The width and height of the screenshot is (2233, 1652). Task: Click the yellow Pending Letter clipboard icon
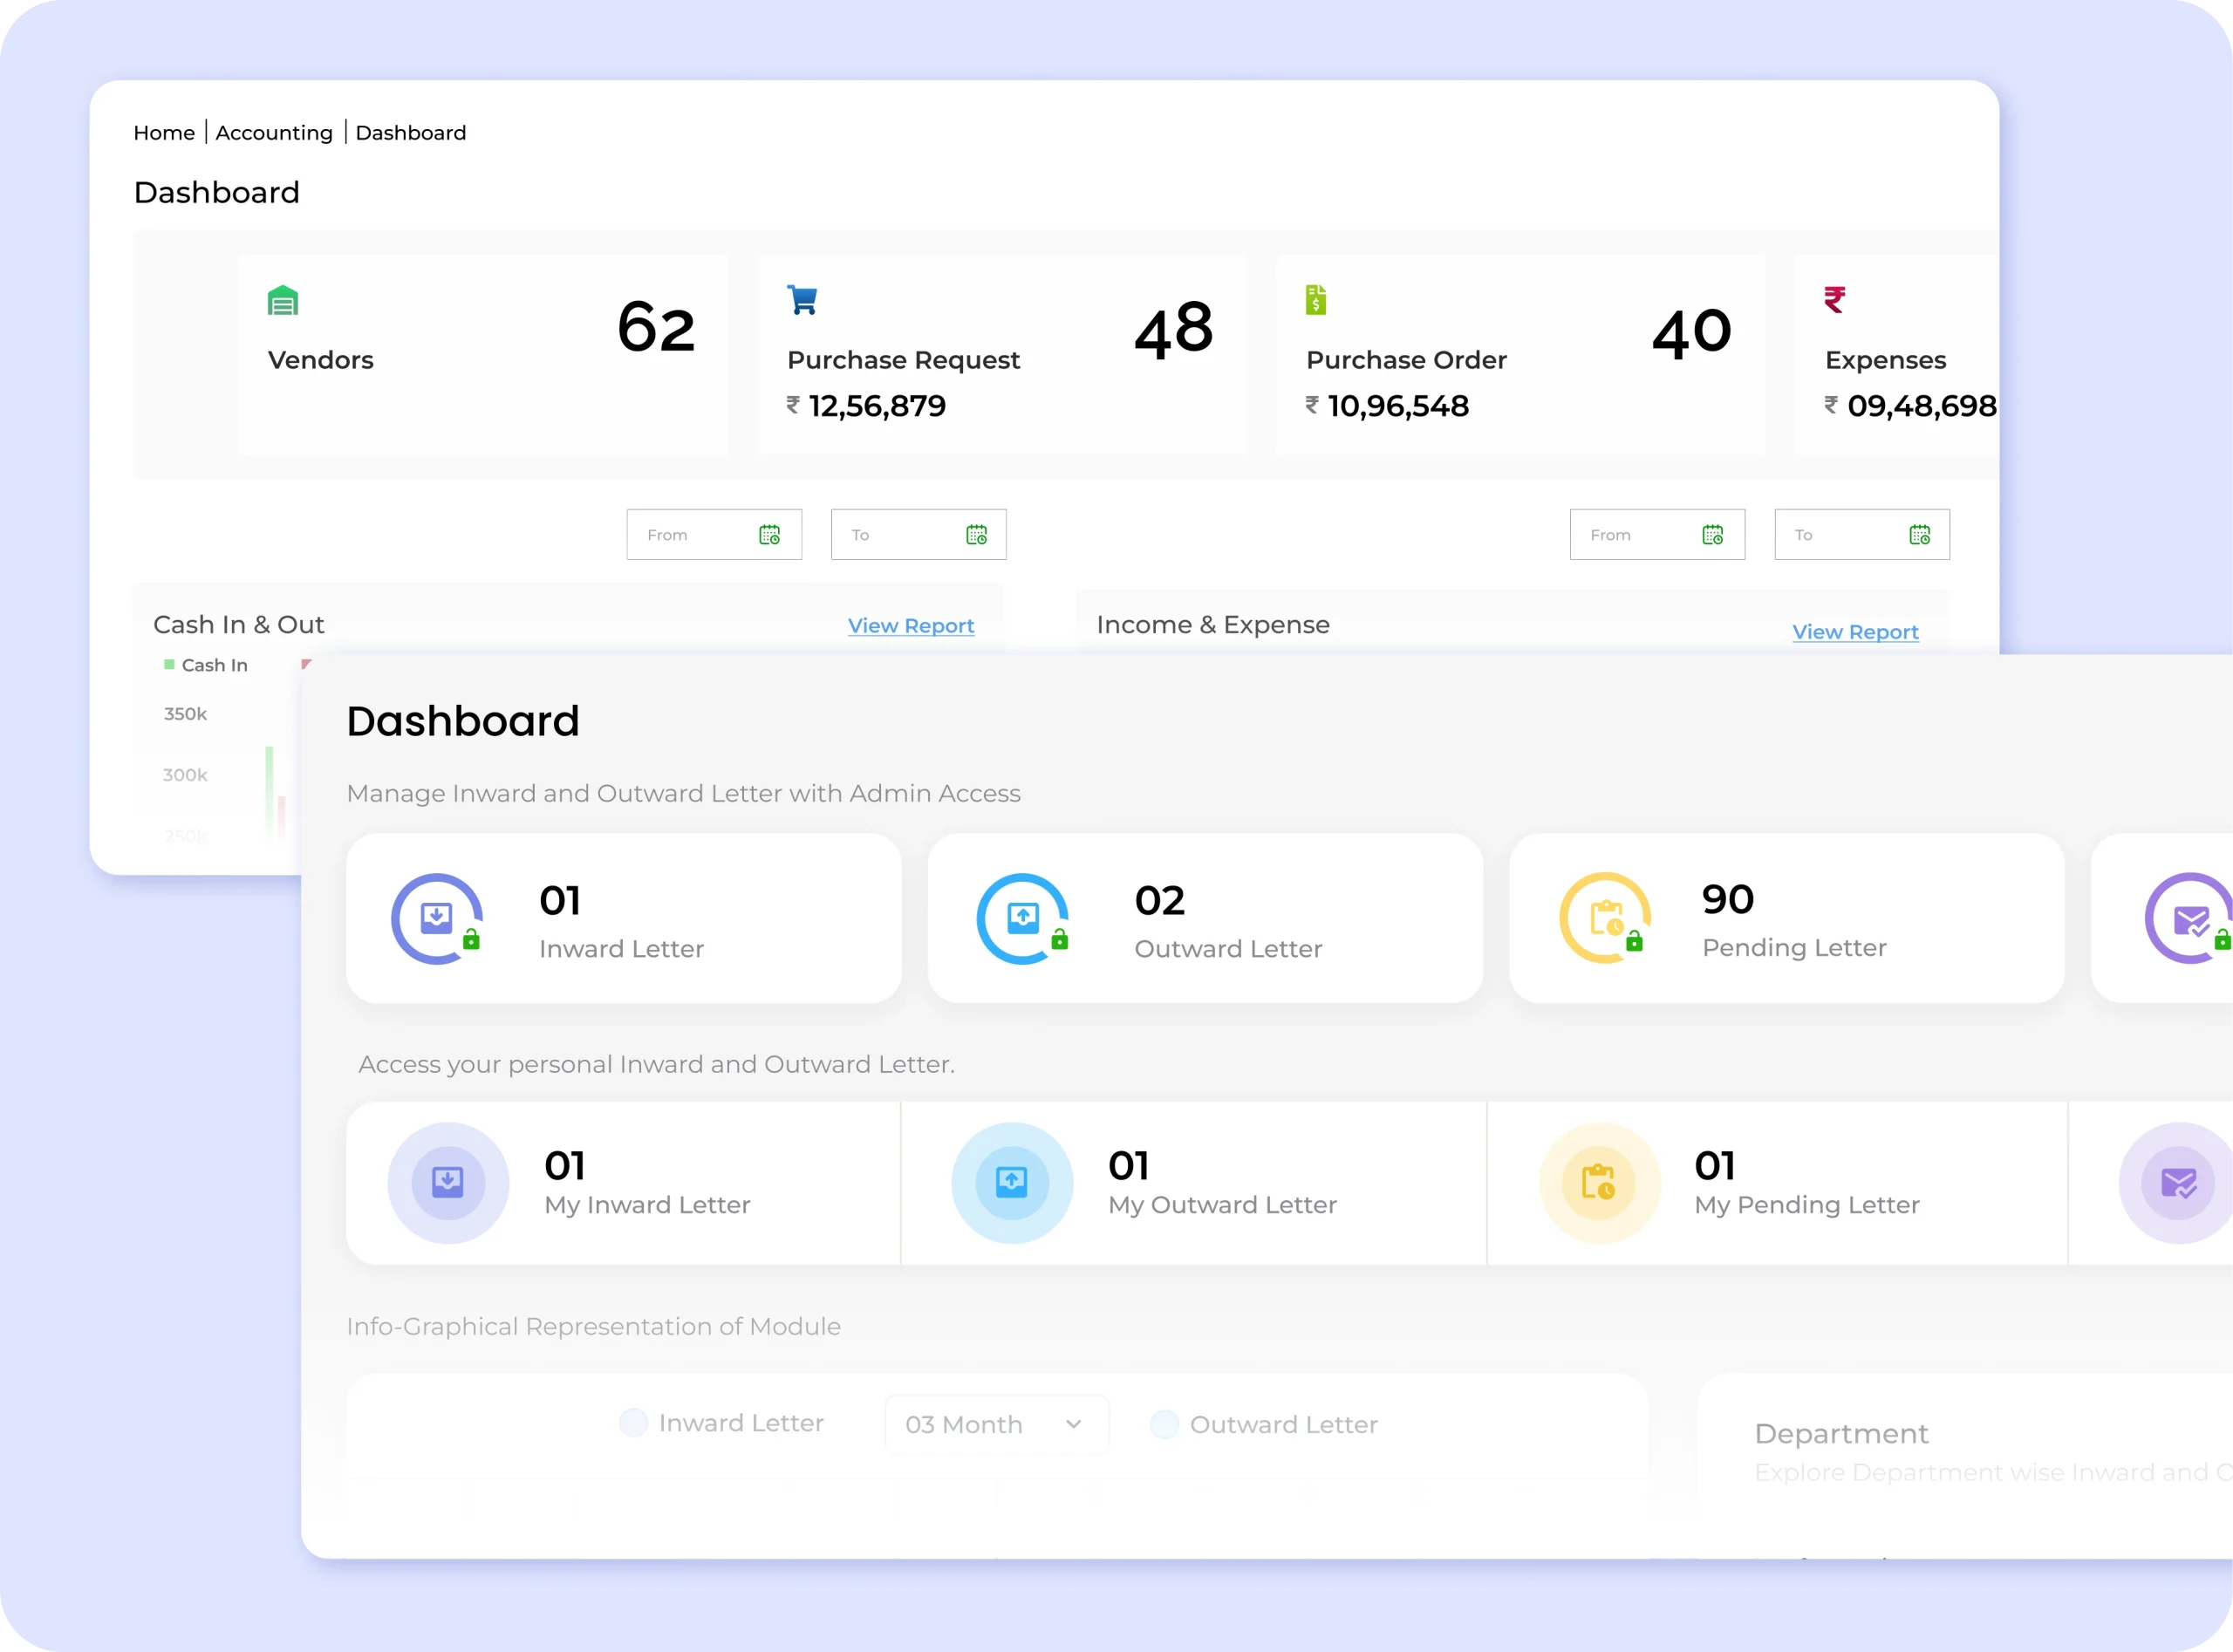click(x=1605, y=918)
